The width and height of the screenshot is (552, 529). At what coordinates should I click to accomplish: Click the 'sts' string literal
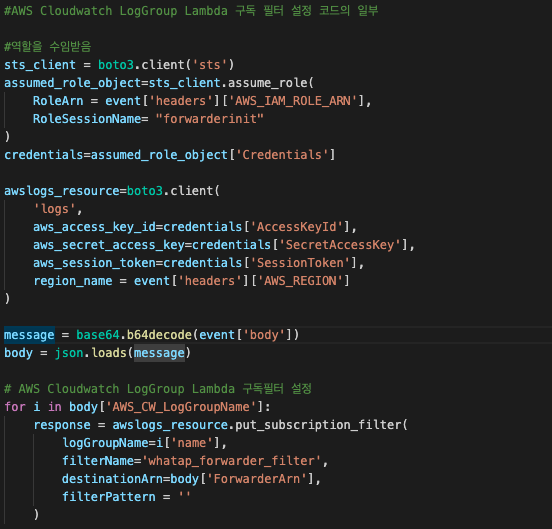pyautogui.click(x=209, y=65)
